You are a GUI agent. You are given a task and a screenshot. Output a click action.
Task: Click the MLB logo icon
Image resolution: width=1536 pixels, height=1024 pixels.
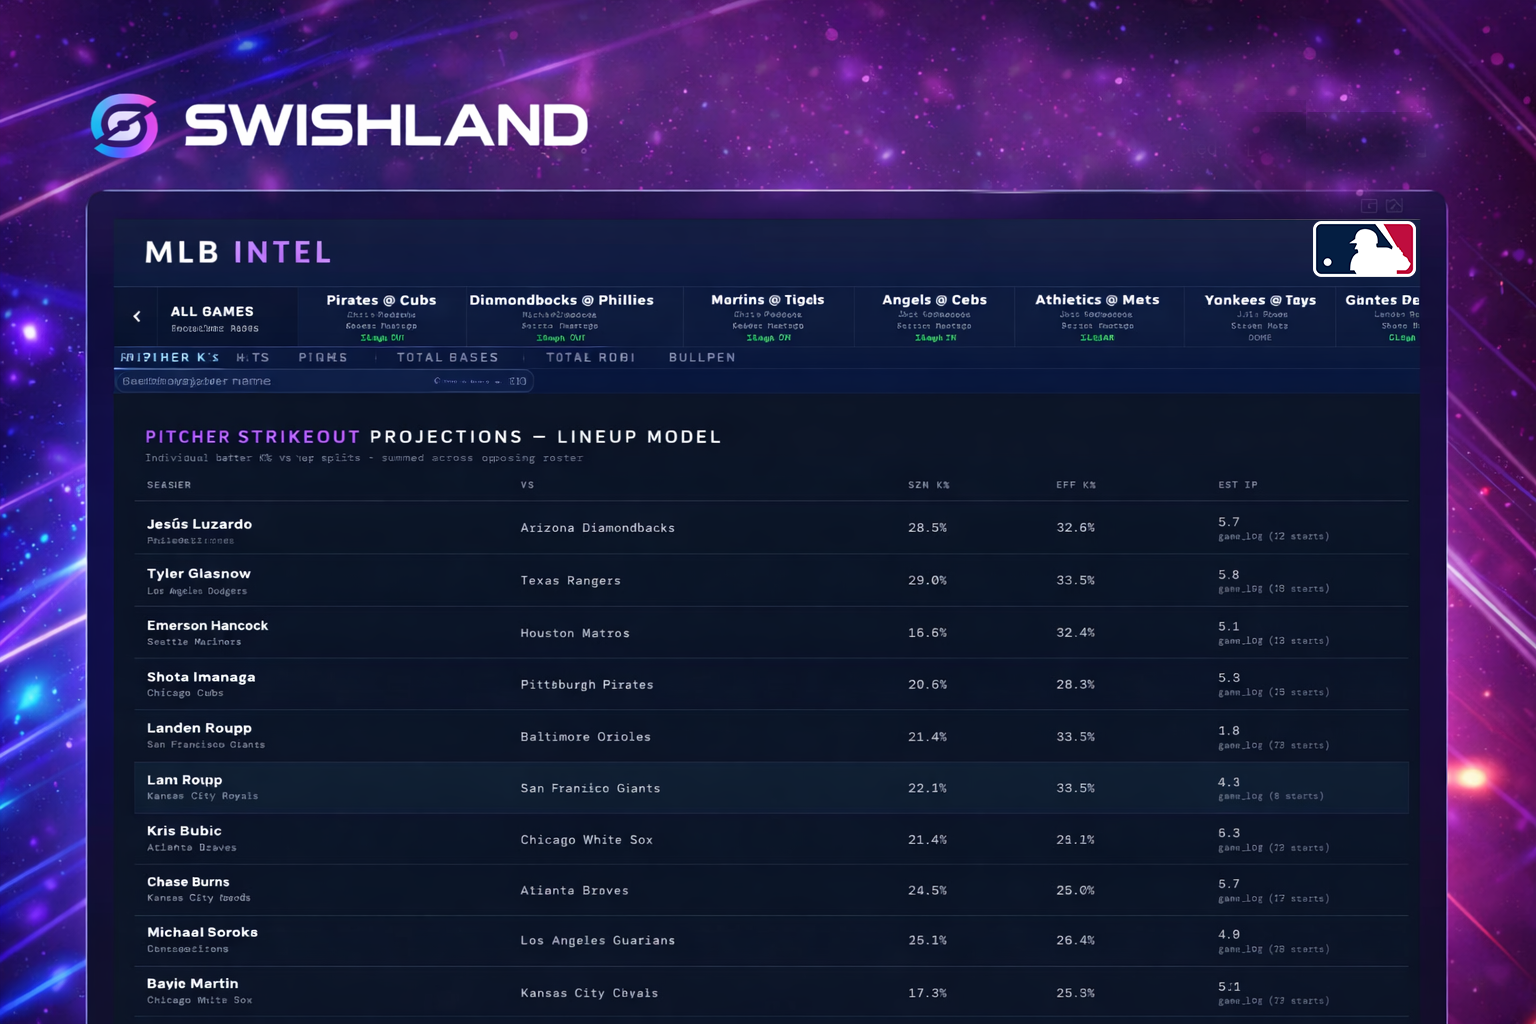[1364, 249]
